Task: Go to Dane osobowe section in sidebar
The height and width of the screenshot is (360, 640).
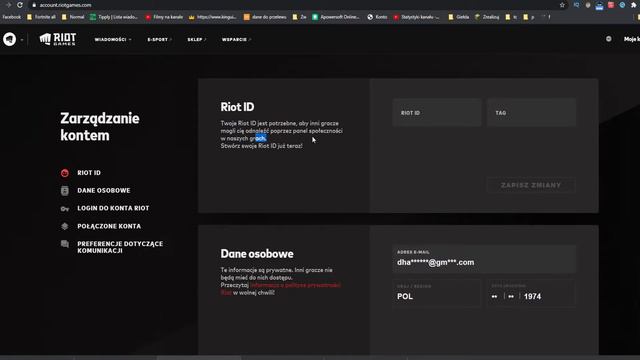Action: (104, 191)
